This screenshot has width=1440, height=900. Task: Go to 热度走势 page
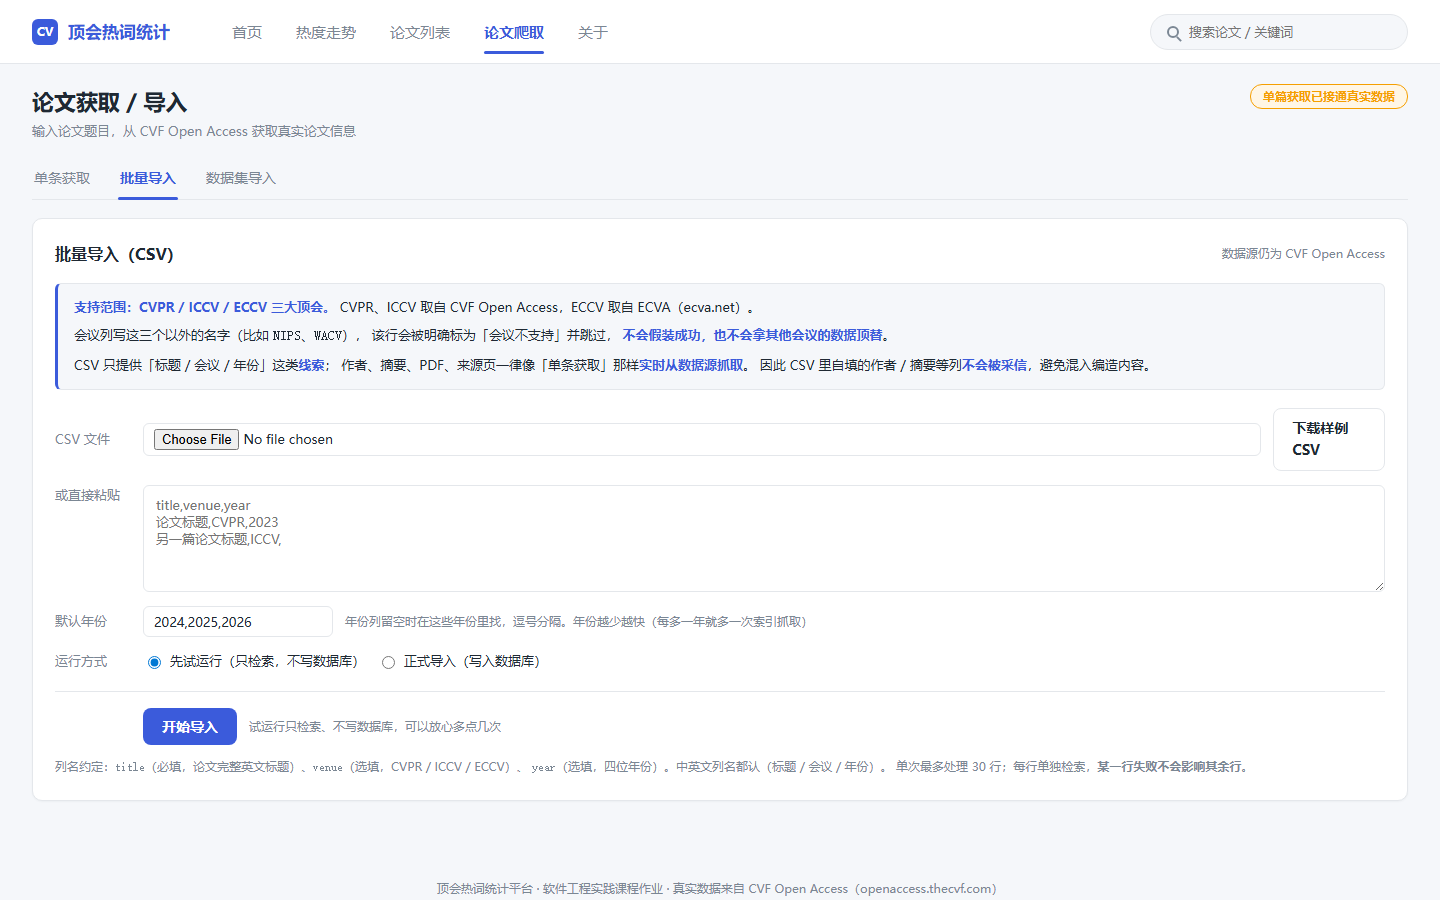tap(326, 33)
